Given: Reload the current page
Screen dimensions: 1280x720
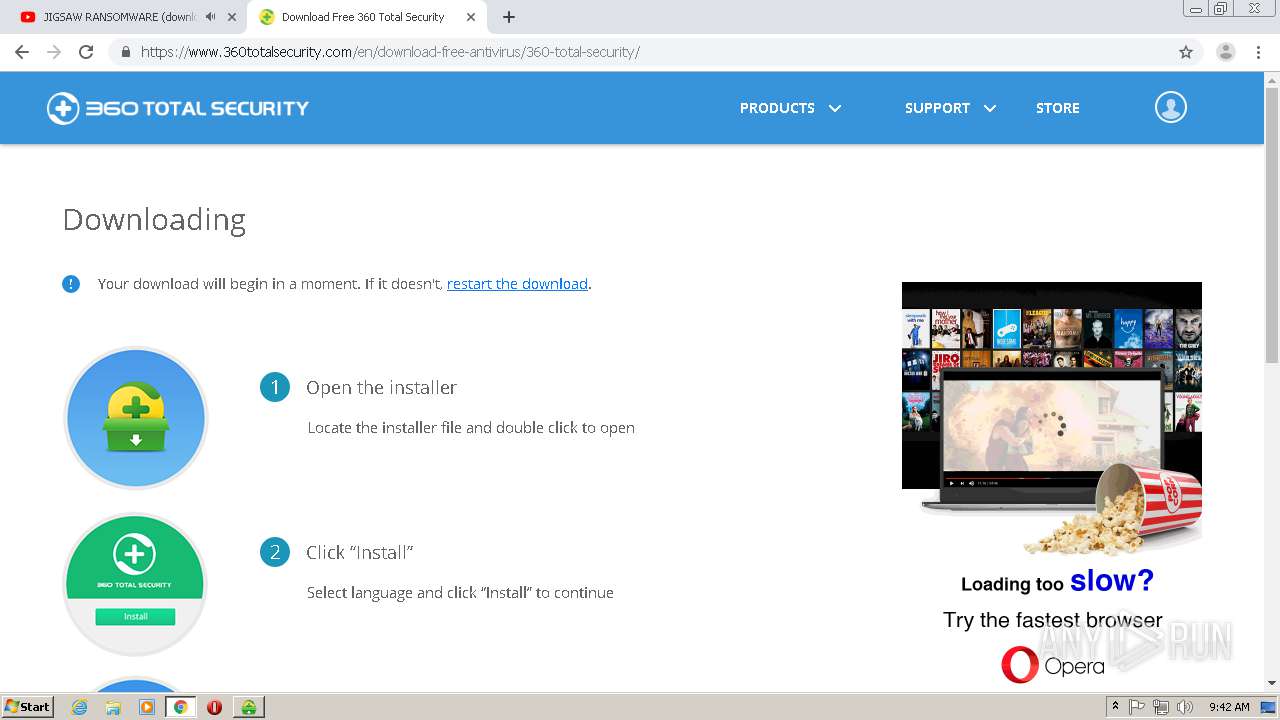Looking at the screenshot, I should pyautogui.click(x=86, y=52).
